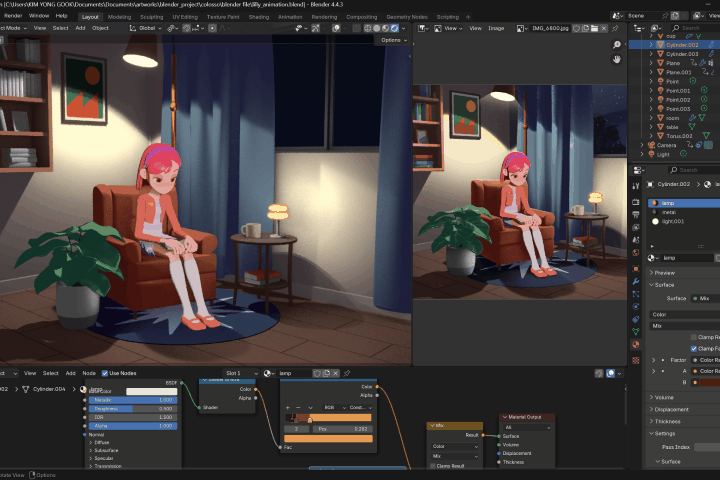Select Point.002 light in outliner
The width and height of the screenshot is (720, 480).
point(678,100)
